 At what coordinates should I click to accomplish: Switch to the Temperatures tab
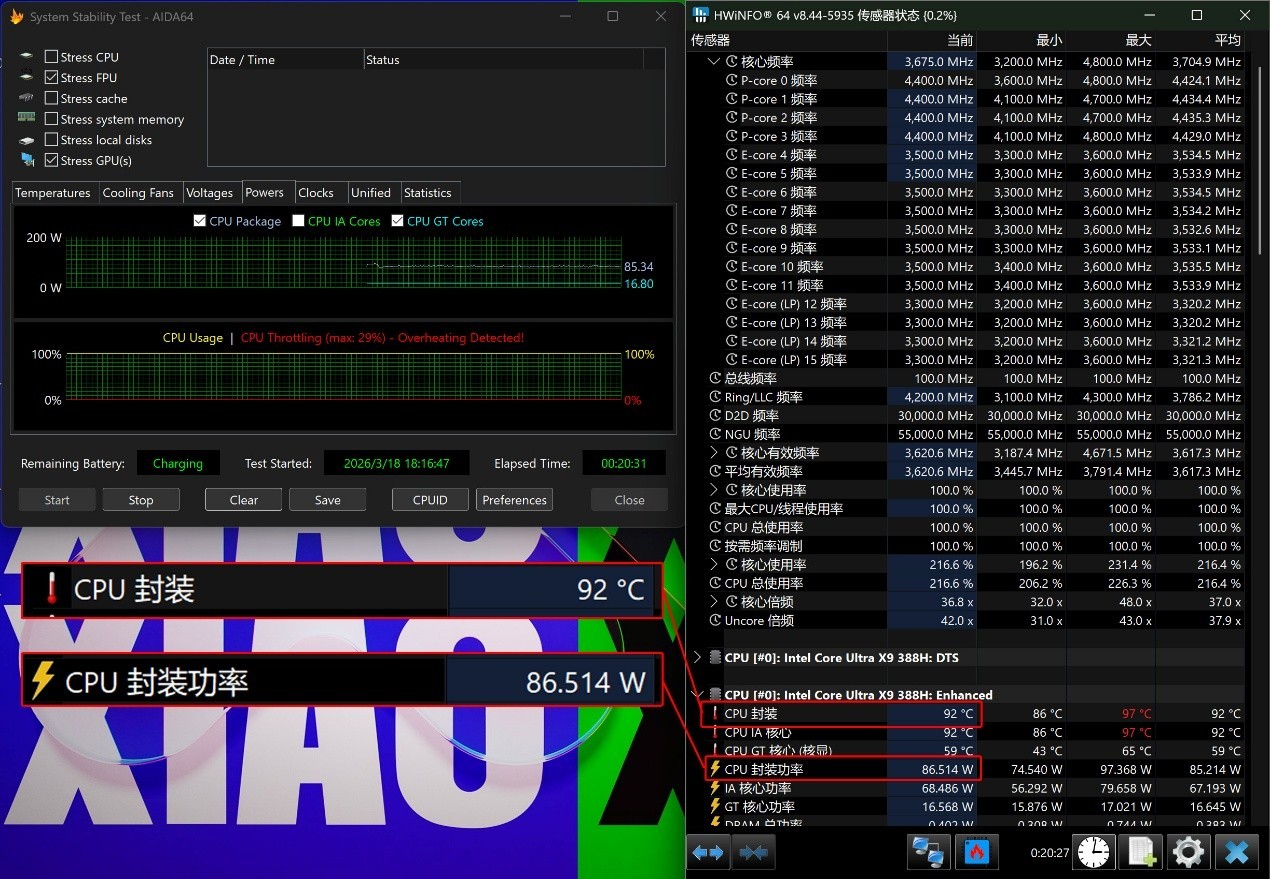pos(53,193)
